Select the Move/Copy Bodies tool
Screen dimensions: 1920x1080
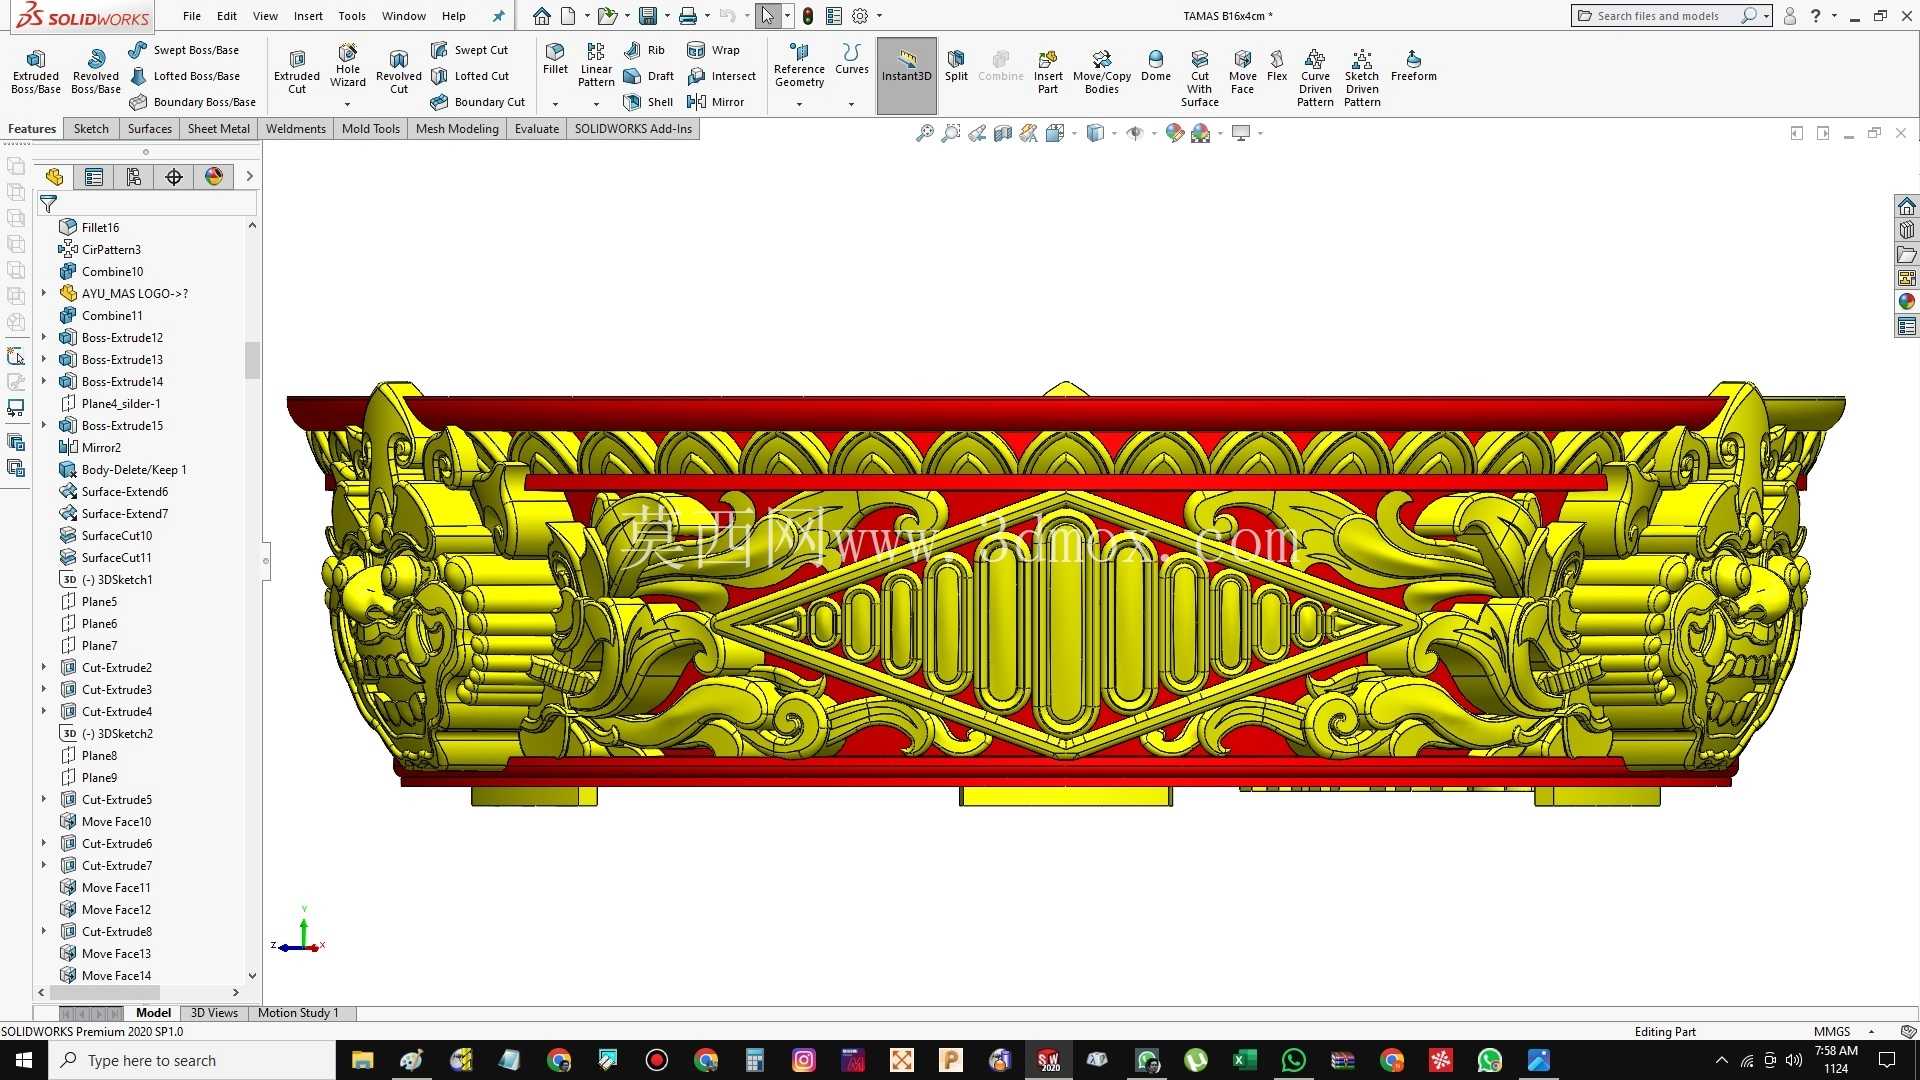coord(1102,71)
